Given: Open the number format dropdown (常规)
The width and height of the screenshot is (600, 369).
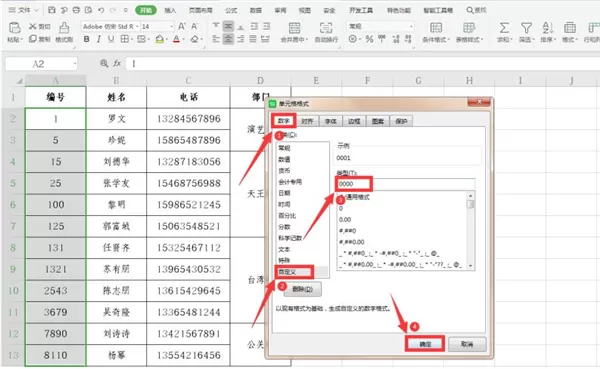Looking at the screenshot, I should (411, 26).
